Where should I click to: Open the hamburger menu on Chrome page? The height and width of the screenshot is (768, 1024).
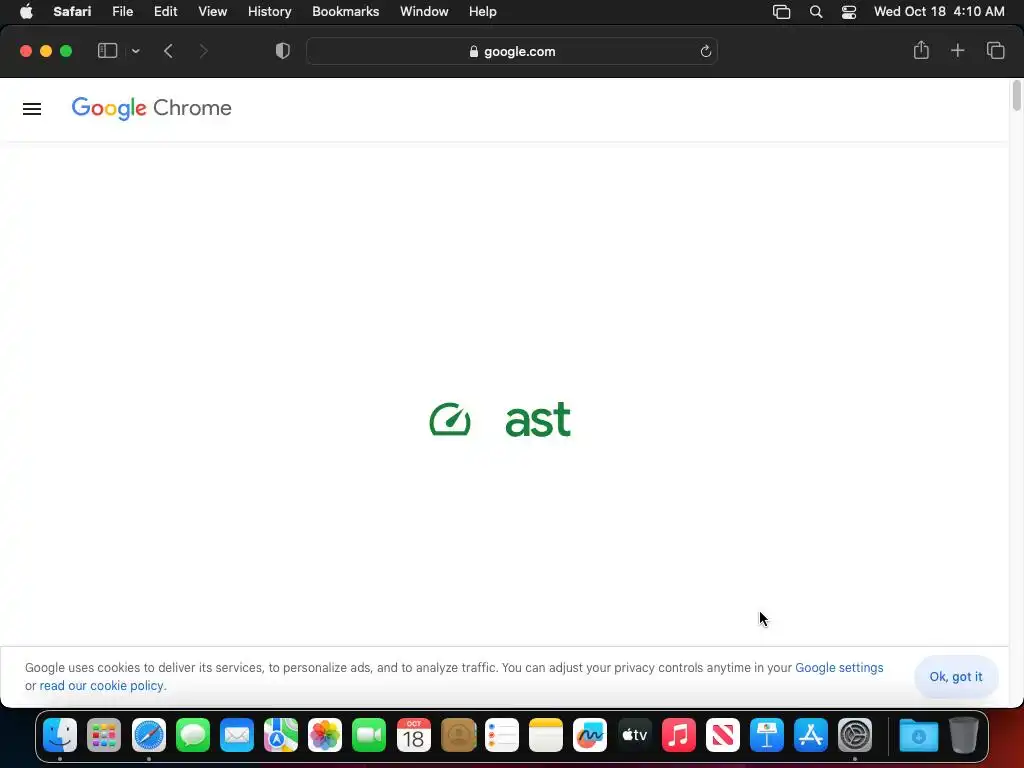click(32, 109)
